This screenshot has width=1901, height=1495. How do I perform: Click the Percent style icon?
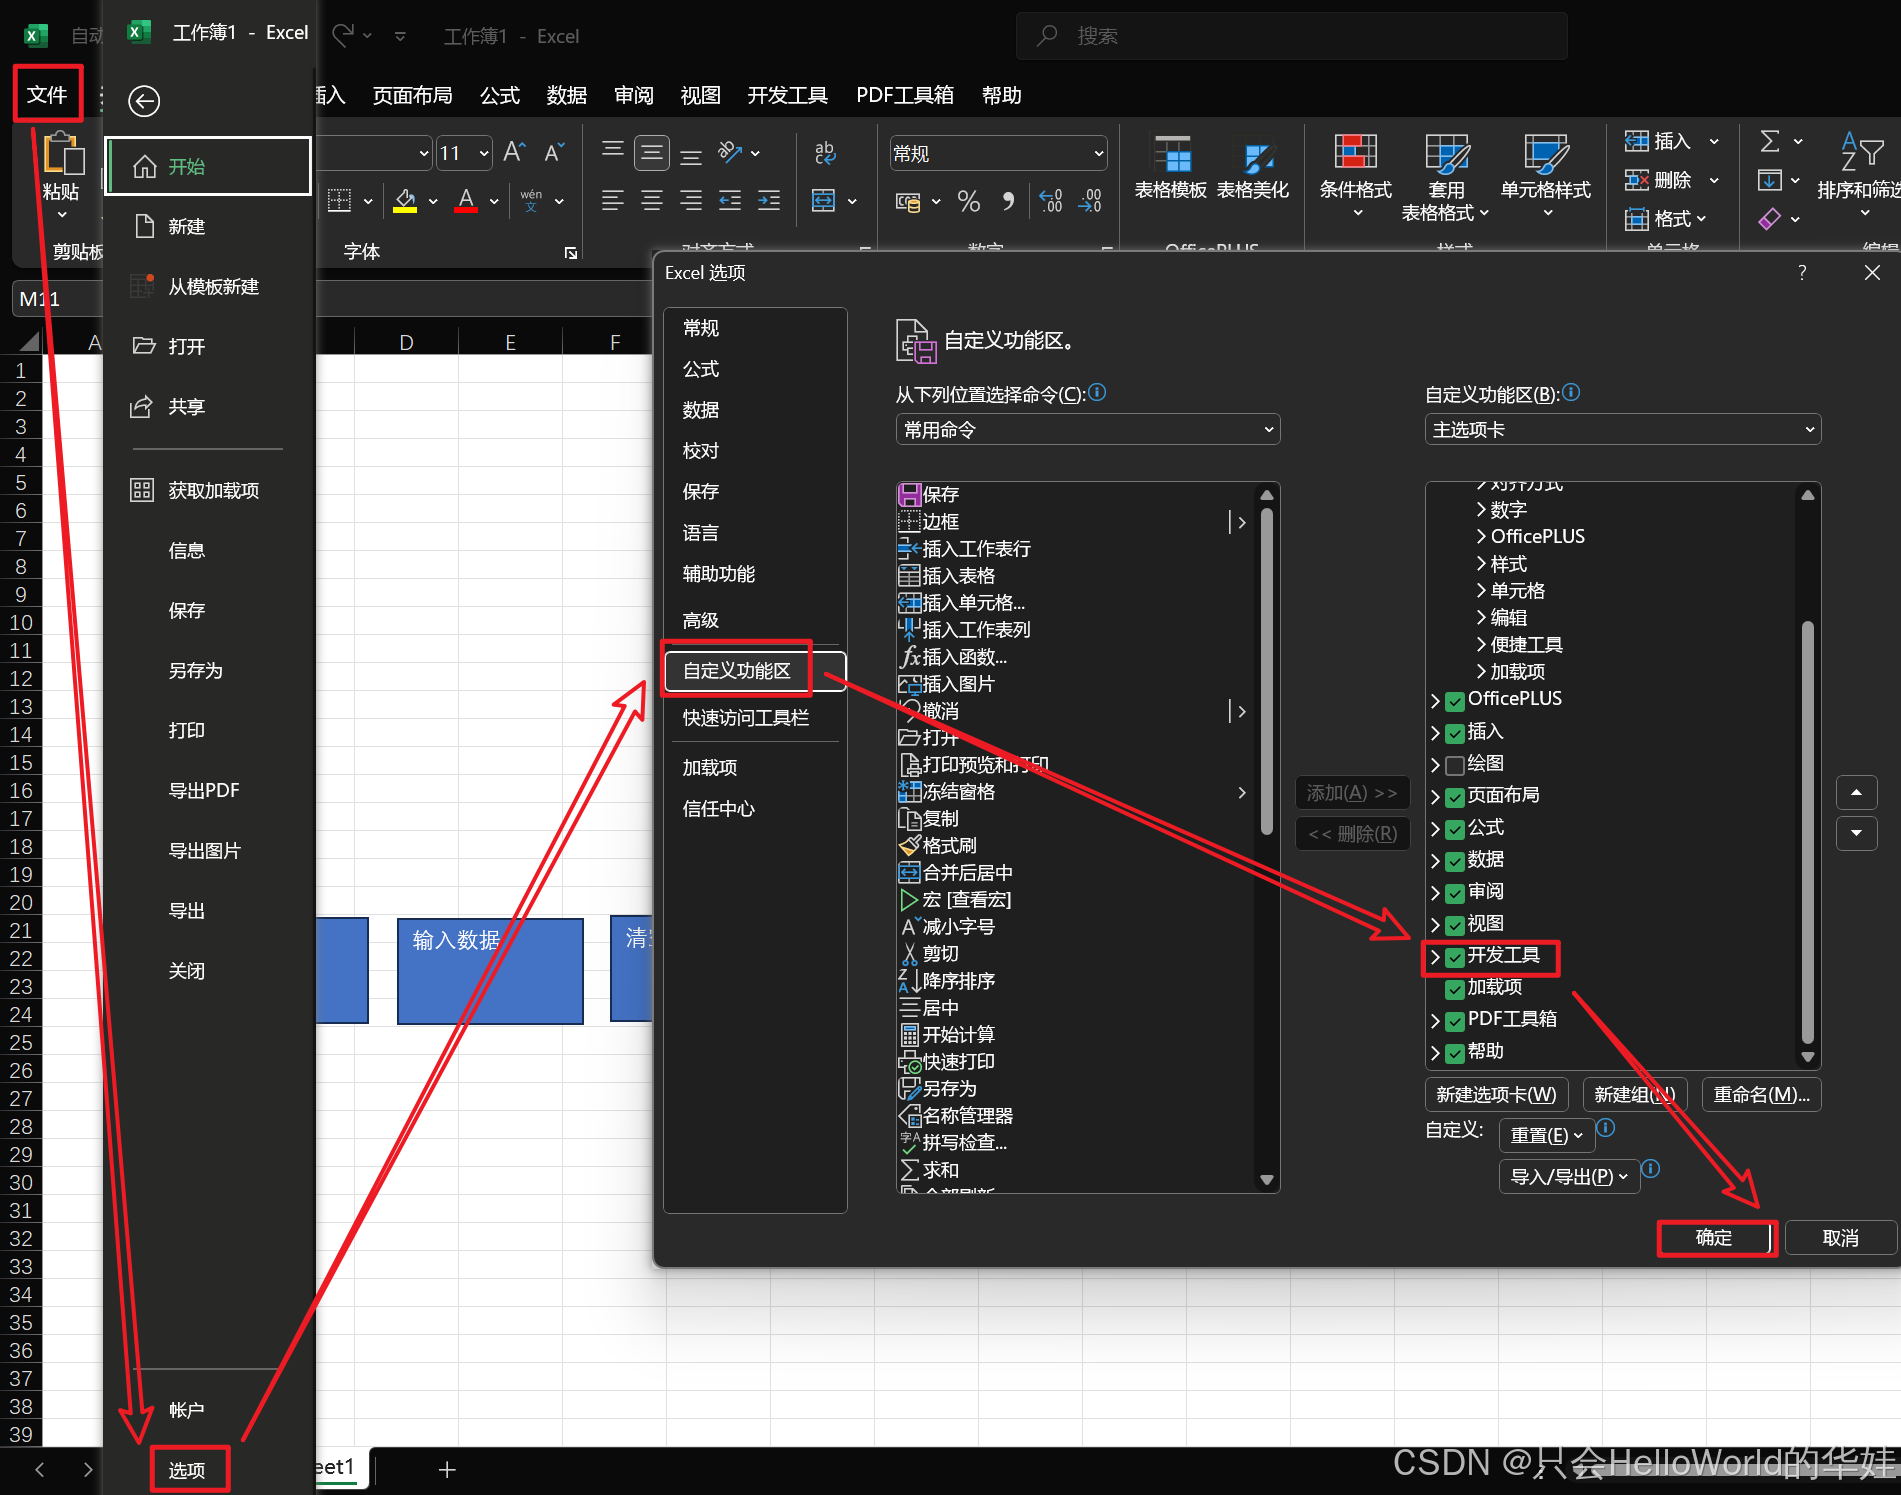[968, 201]
